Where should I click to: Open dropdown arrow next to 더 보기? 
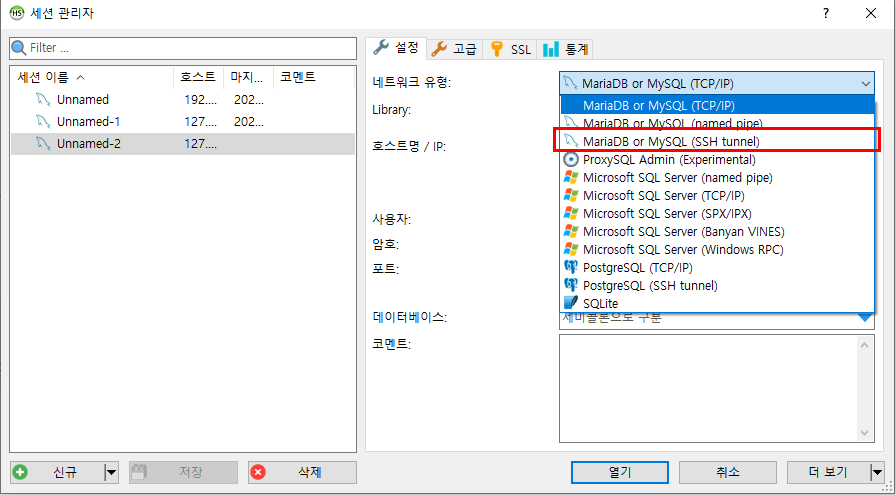click(x=877, y=472)
